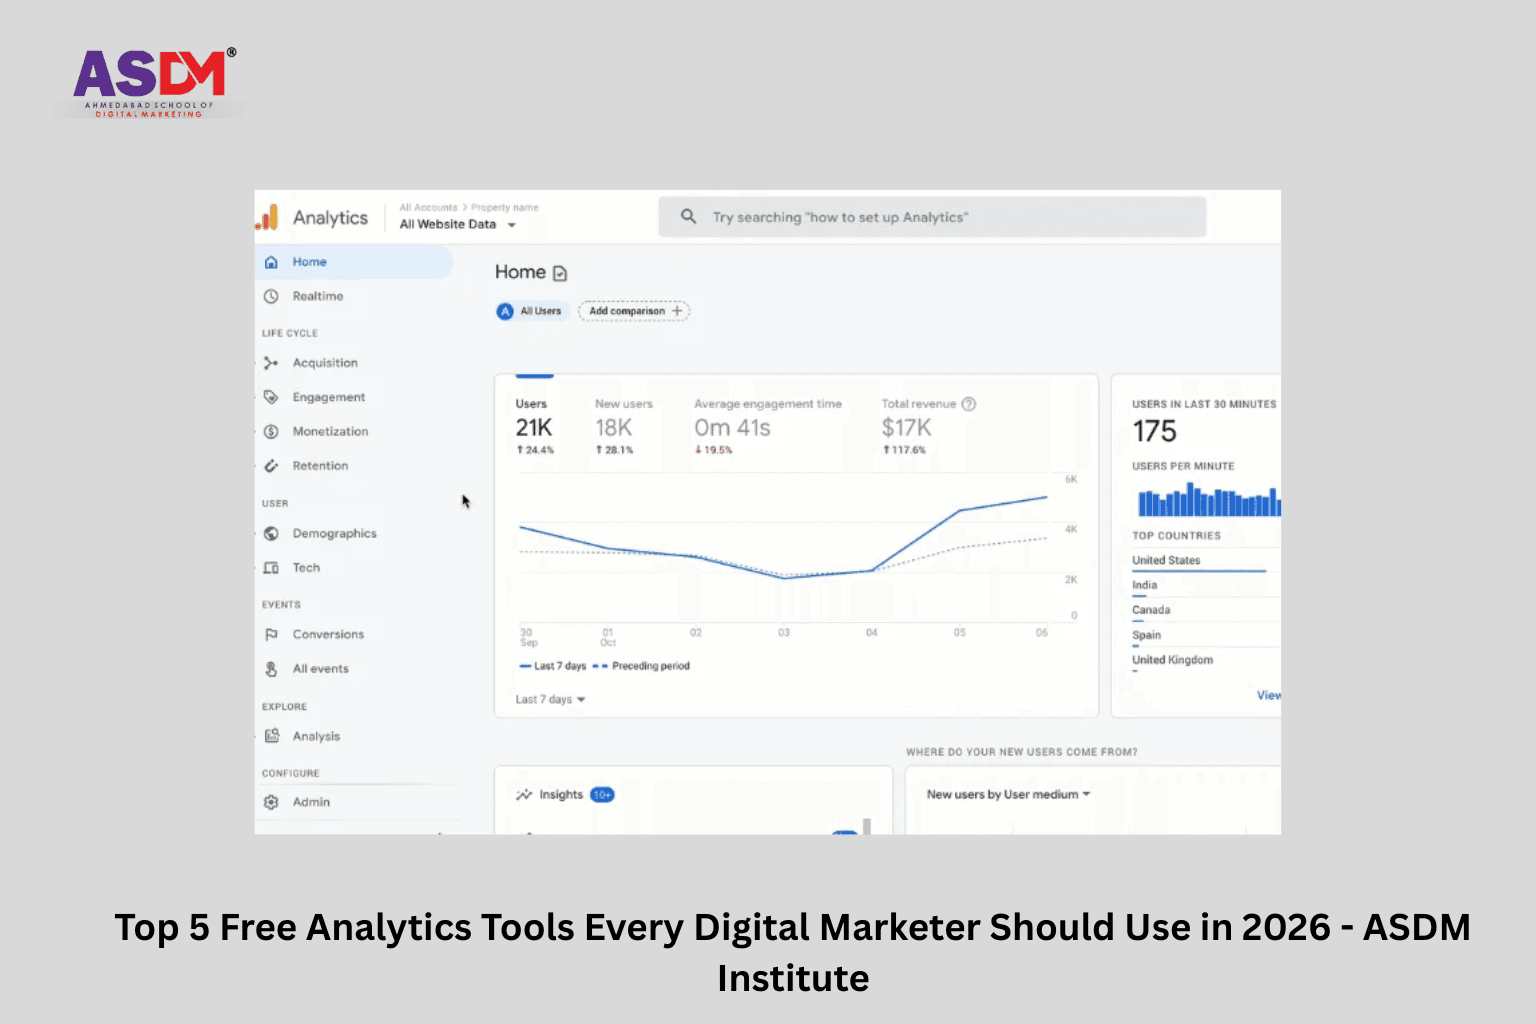This screenshot has width=1536, height=1024.
Task: Click the Admin gear icon
Action: click(x=271, y=802)
